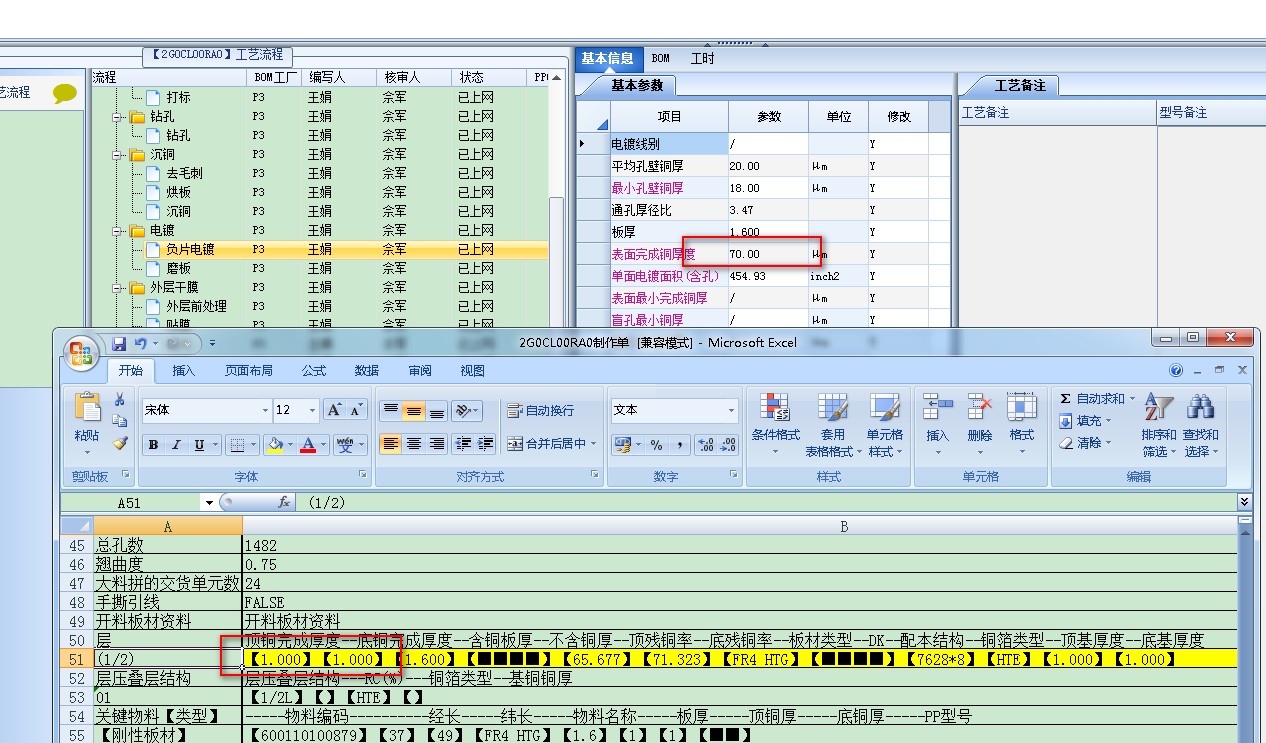Open the font size dropdown showing 12
Image resolution: width=1266 pixels, height=743 pixels.
(x=312, y=410)
